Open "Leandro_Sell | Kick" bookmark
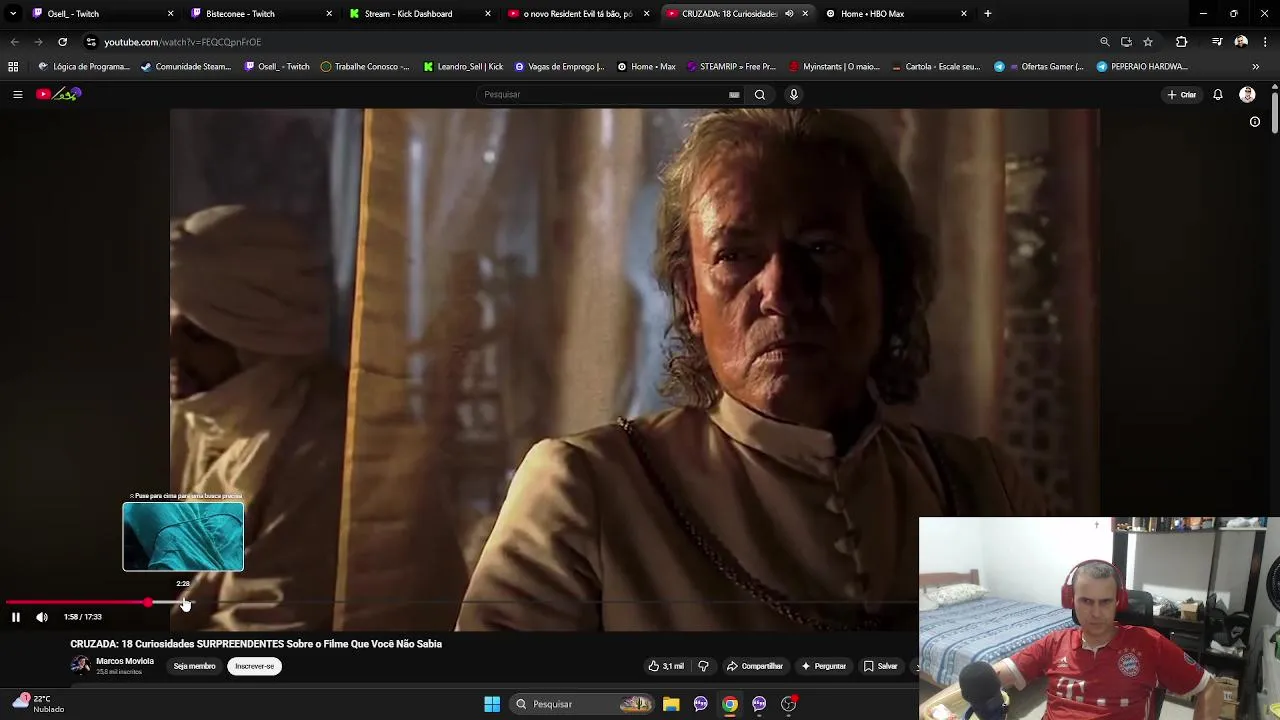This screenshot has height=720, width=1280. (463, 67)
